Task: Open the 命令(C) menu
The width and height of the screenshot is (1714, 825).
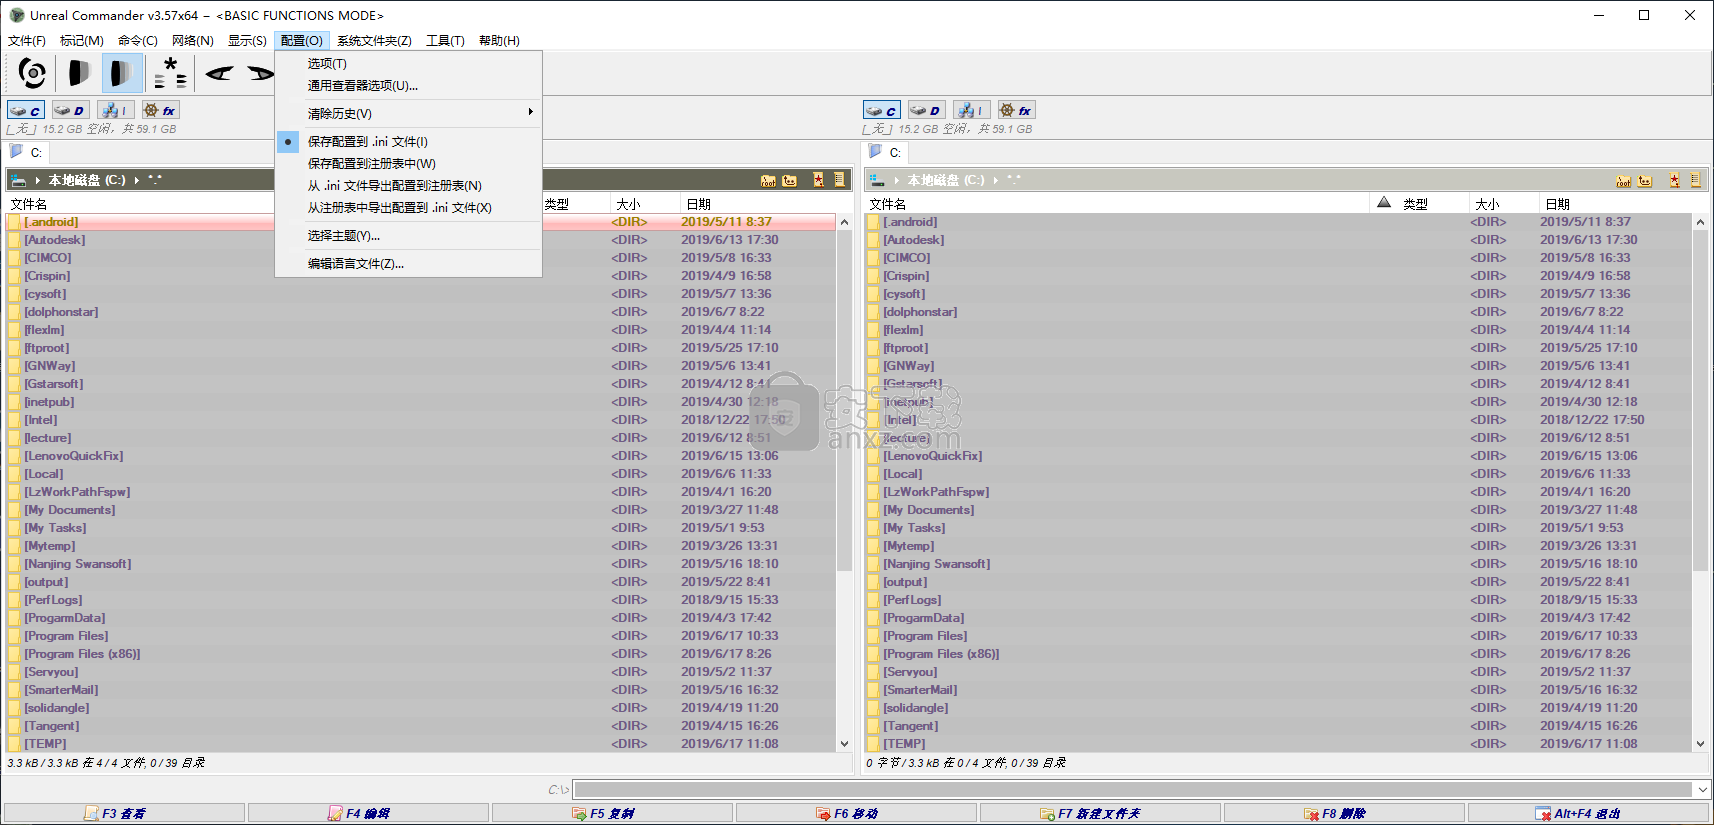Action: pos(138,41)
